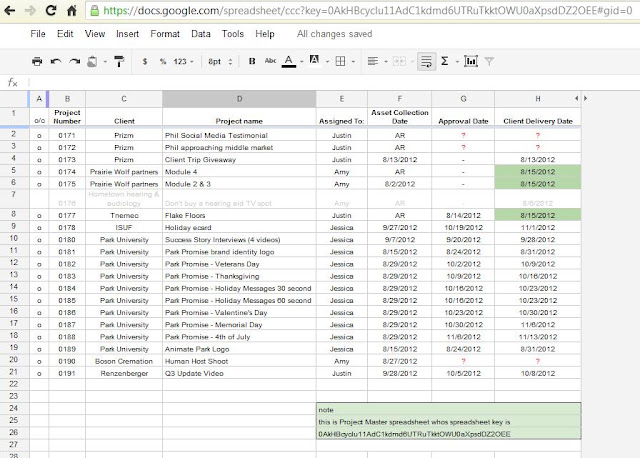
Task: Select project number '0178' cell
Action: click(x=67, y=227)
